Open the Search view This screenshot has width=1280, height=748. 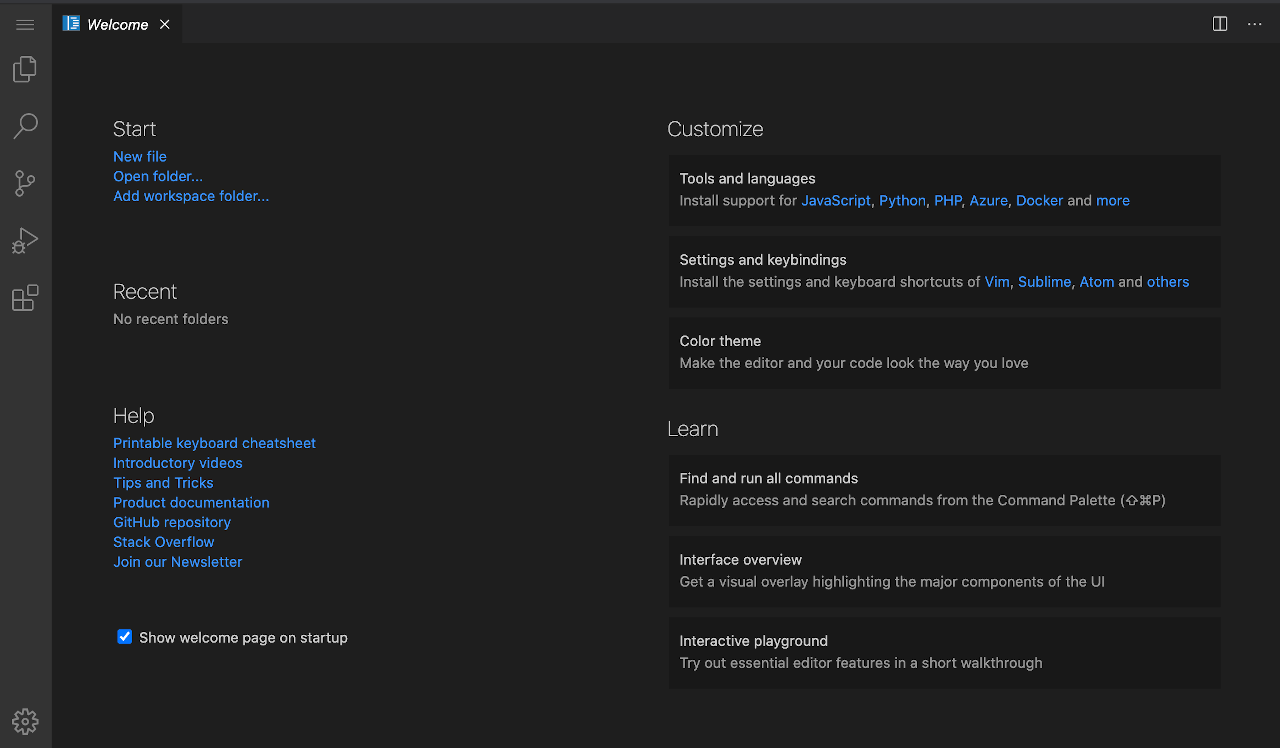[25, 126]
